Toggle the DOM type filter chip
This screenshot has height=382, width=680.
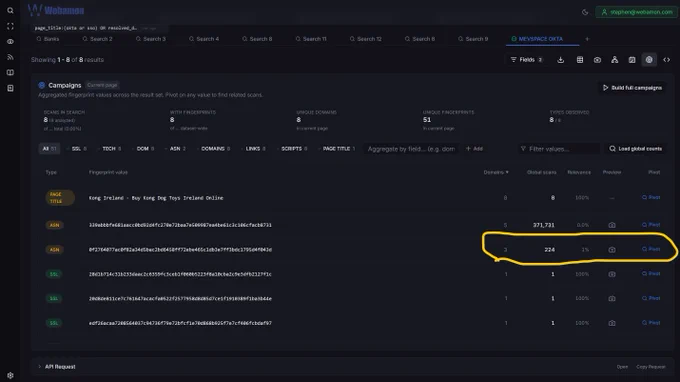(143, 149)
